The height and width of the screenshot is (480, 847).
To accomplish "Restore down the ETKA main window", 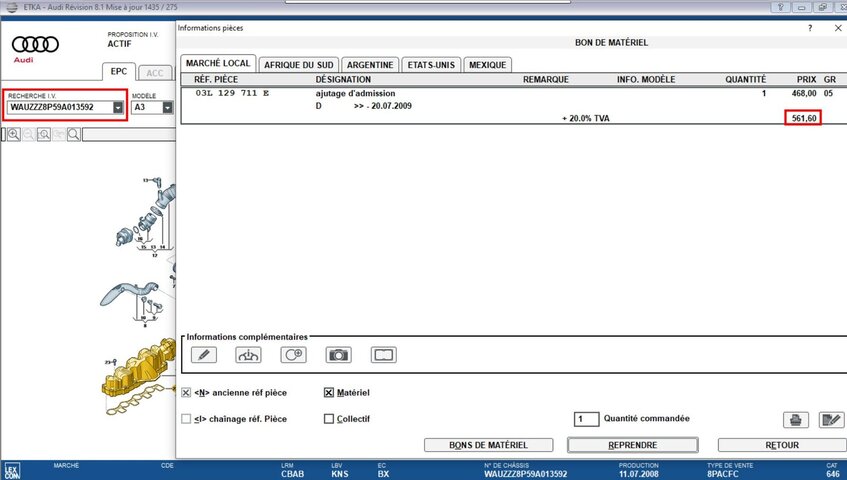I will (x=822, y=7).
